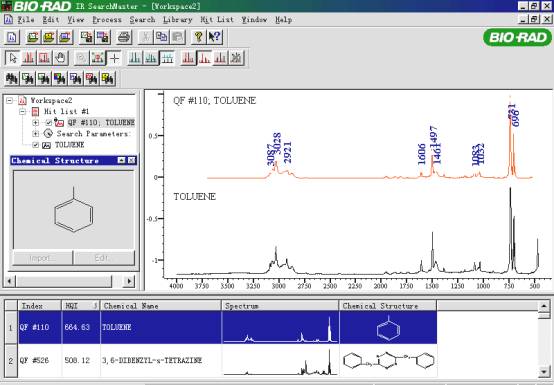This screenshot has height=385, width=554.
Task: Open the Hit List menu
Action: click(217, 20)
